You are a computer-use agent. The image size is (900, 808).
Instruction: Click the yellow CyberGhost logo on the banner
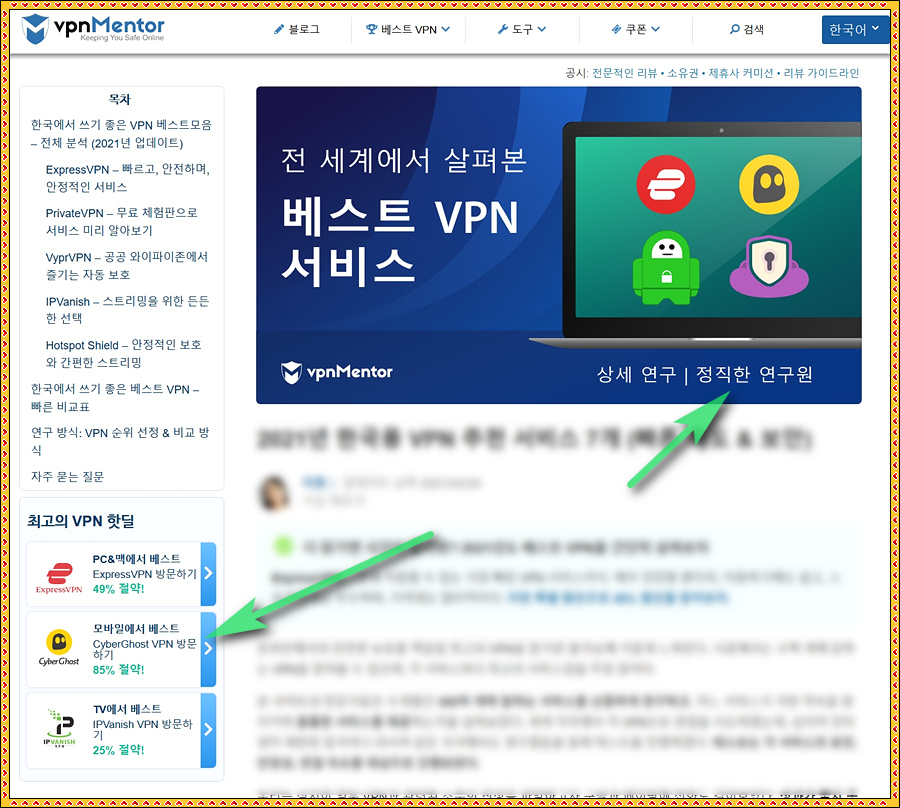[769, 185]
